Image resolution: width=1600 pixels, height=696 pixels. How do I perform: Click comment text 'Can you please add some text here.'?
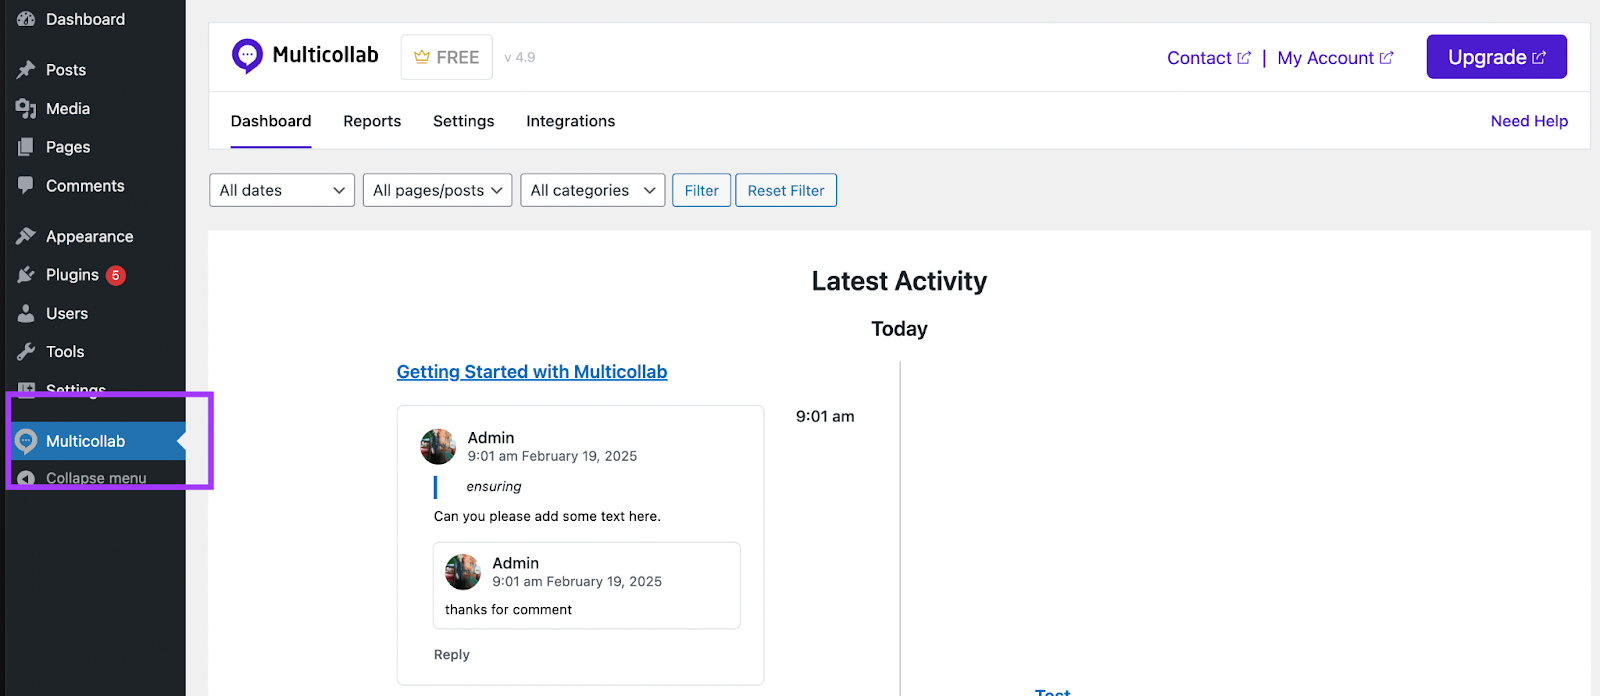[547, 517]
